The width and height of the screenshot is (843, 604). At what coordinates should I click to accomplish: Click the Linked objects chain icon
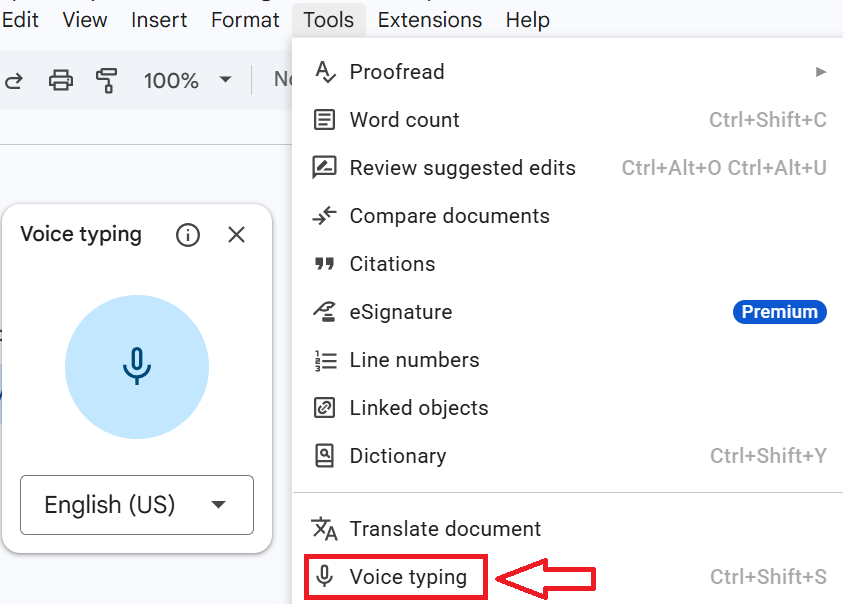(x=324, y=408)
